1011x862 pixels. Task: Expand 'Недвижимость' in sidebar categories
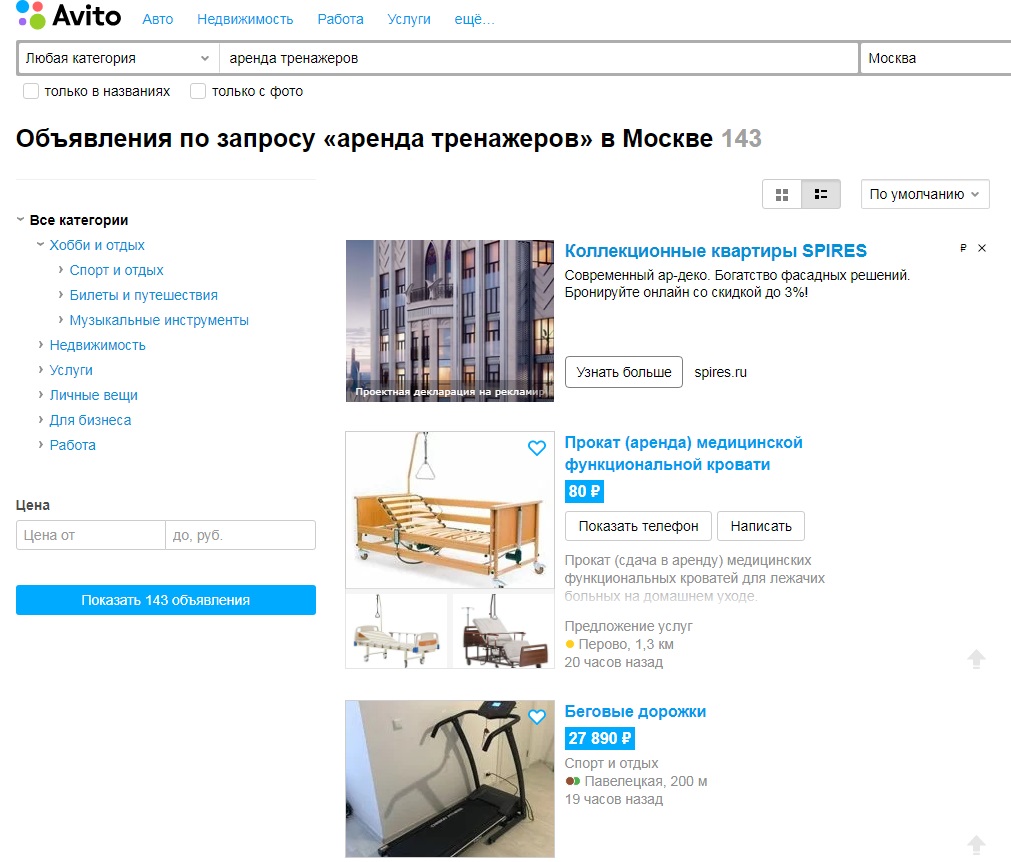(41, 345)
